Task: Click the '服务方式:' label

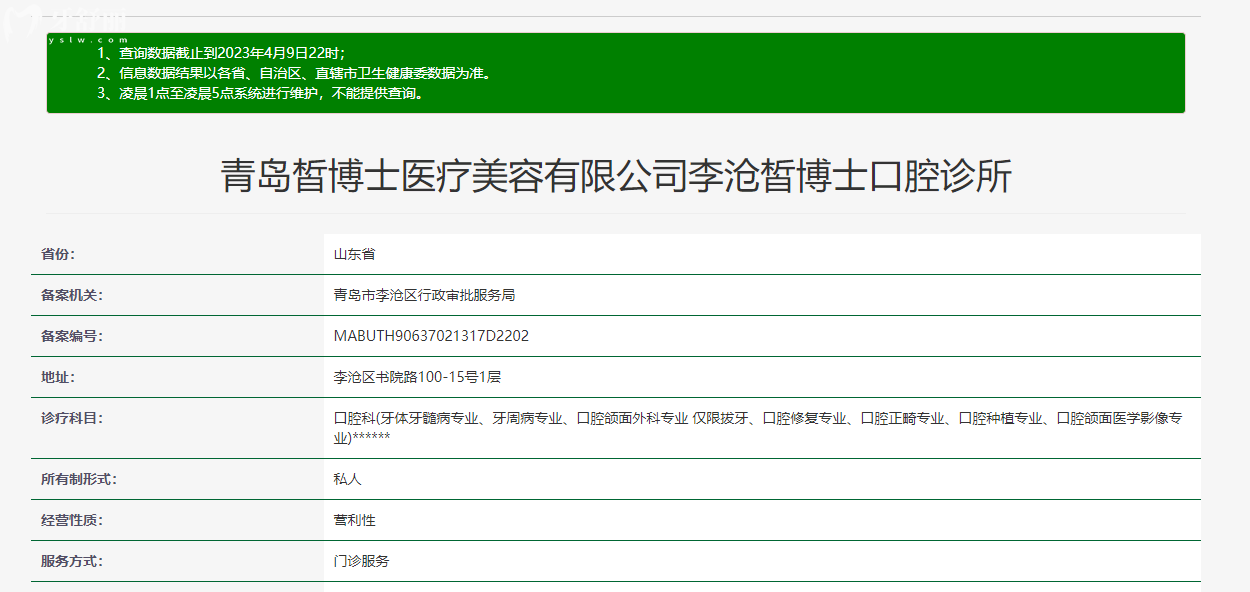Action: tap(71, 561)
